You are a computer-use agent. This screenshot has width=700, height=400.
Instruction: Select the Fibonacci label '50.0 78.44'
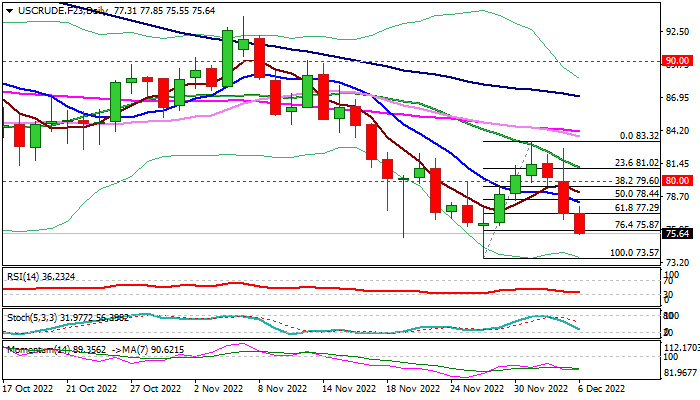click(x=637, y=194)
